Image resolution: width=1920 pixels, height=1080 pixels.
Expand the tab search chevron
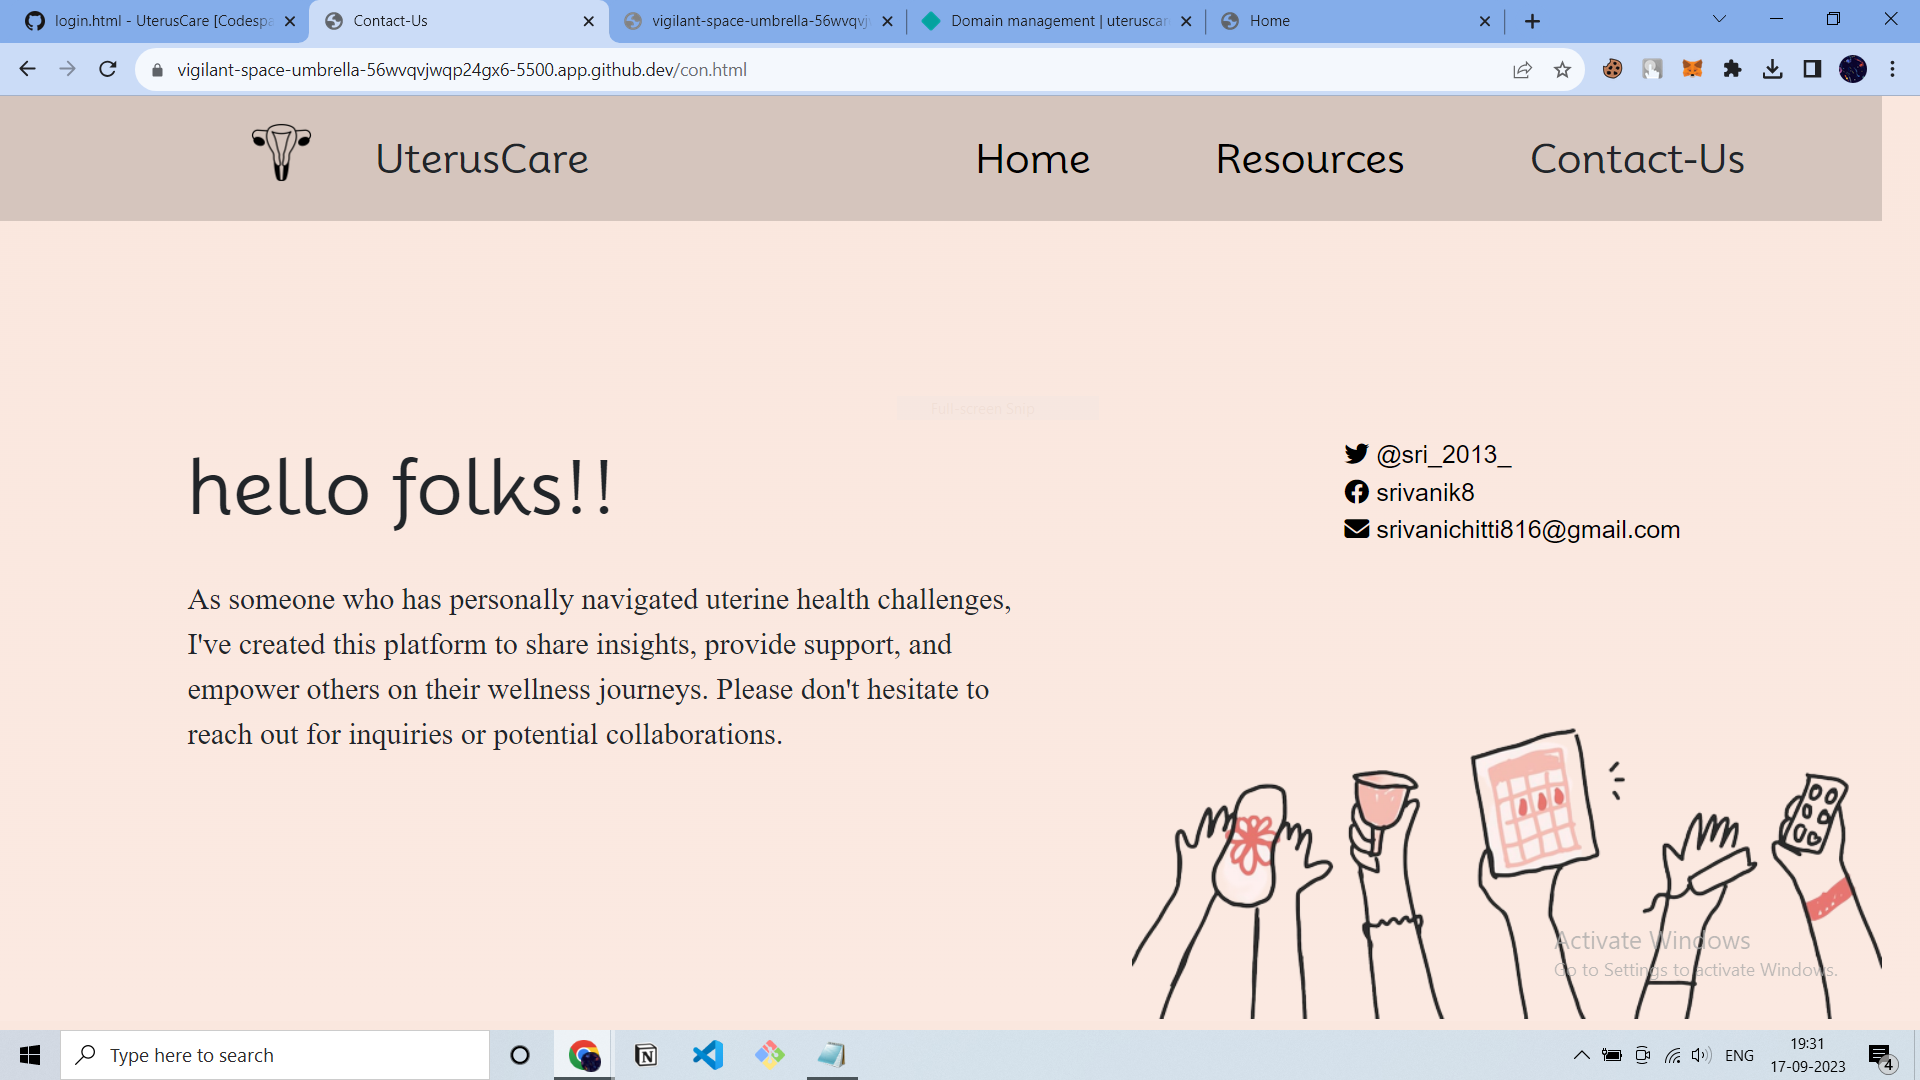point(1719,19)
